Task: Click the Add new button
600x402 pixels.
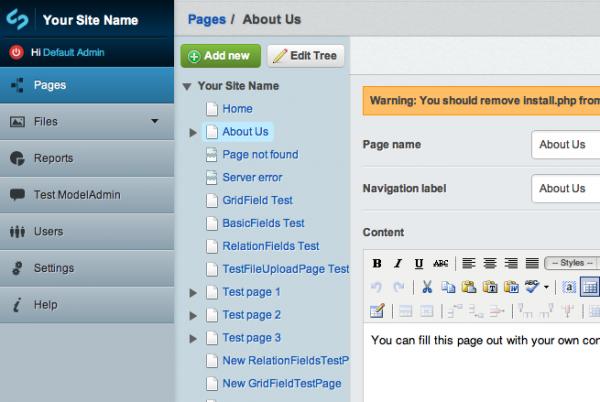Action: coord(220,56)
